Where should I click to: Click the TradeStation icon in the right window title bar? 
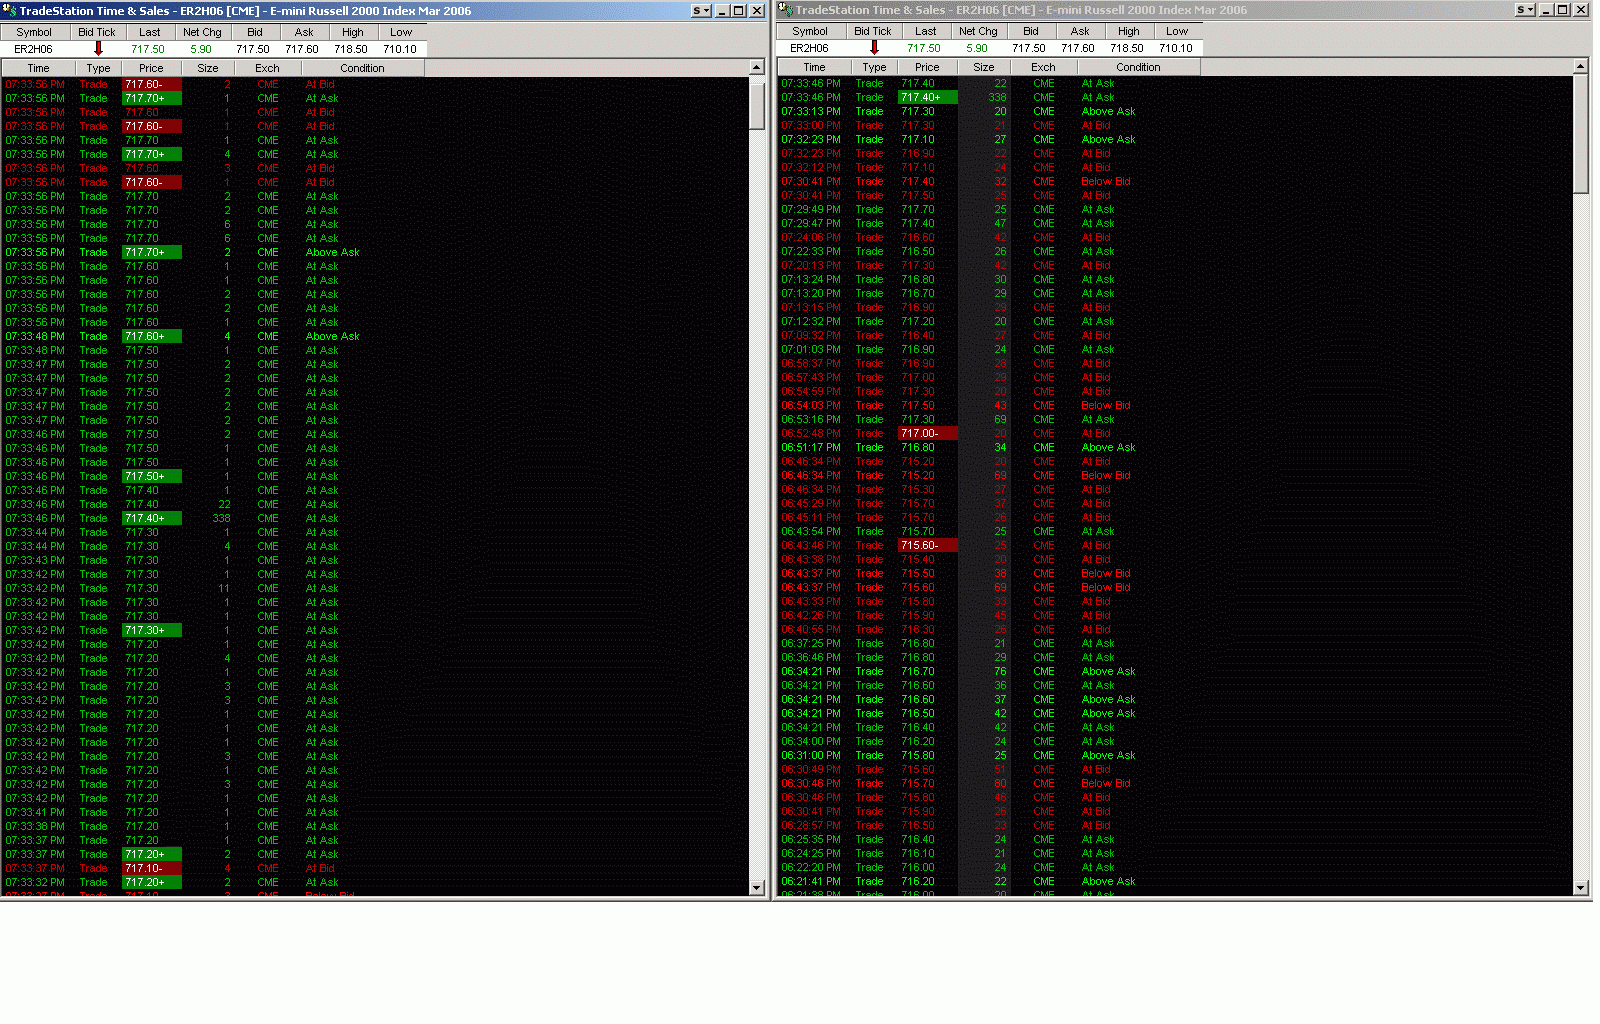[x=786, y=10]
